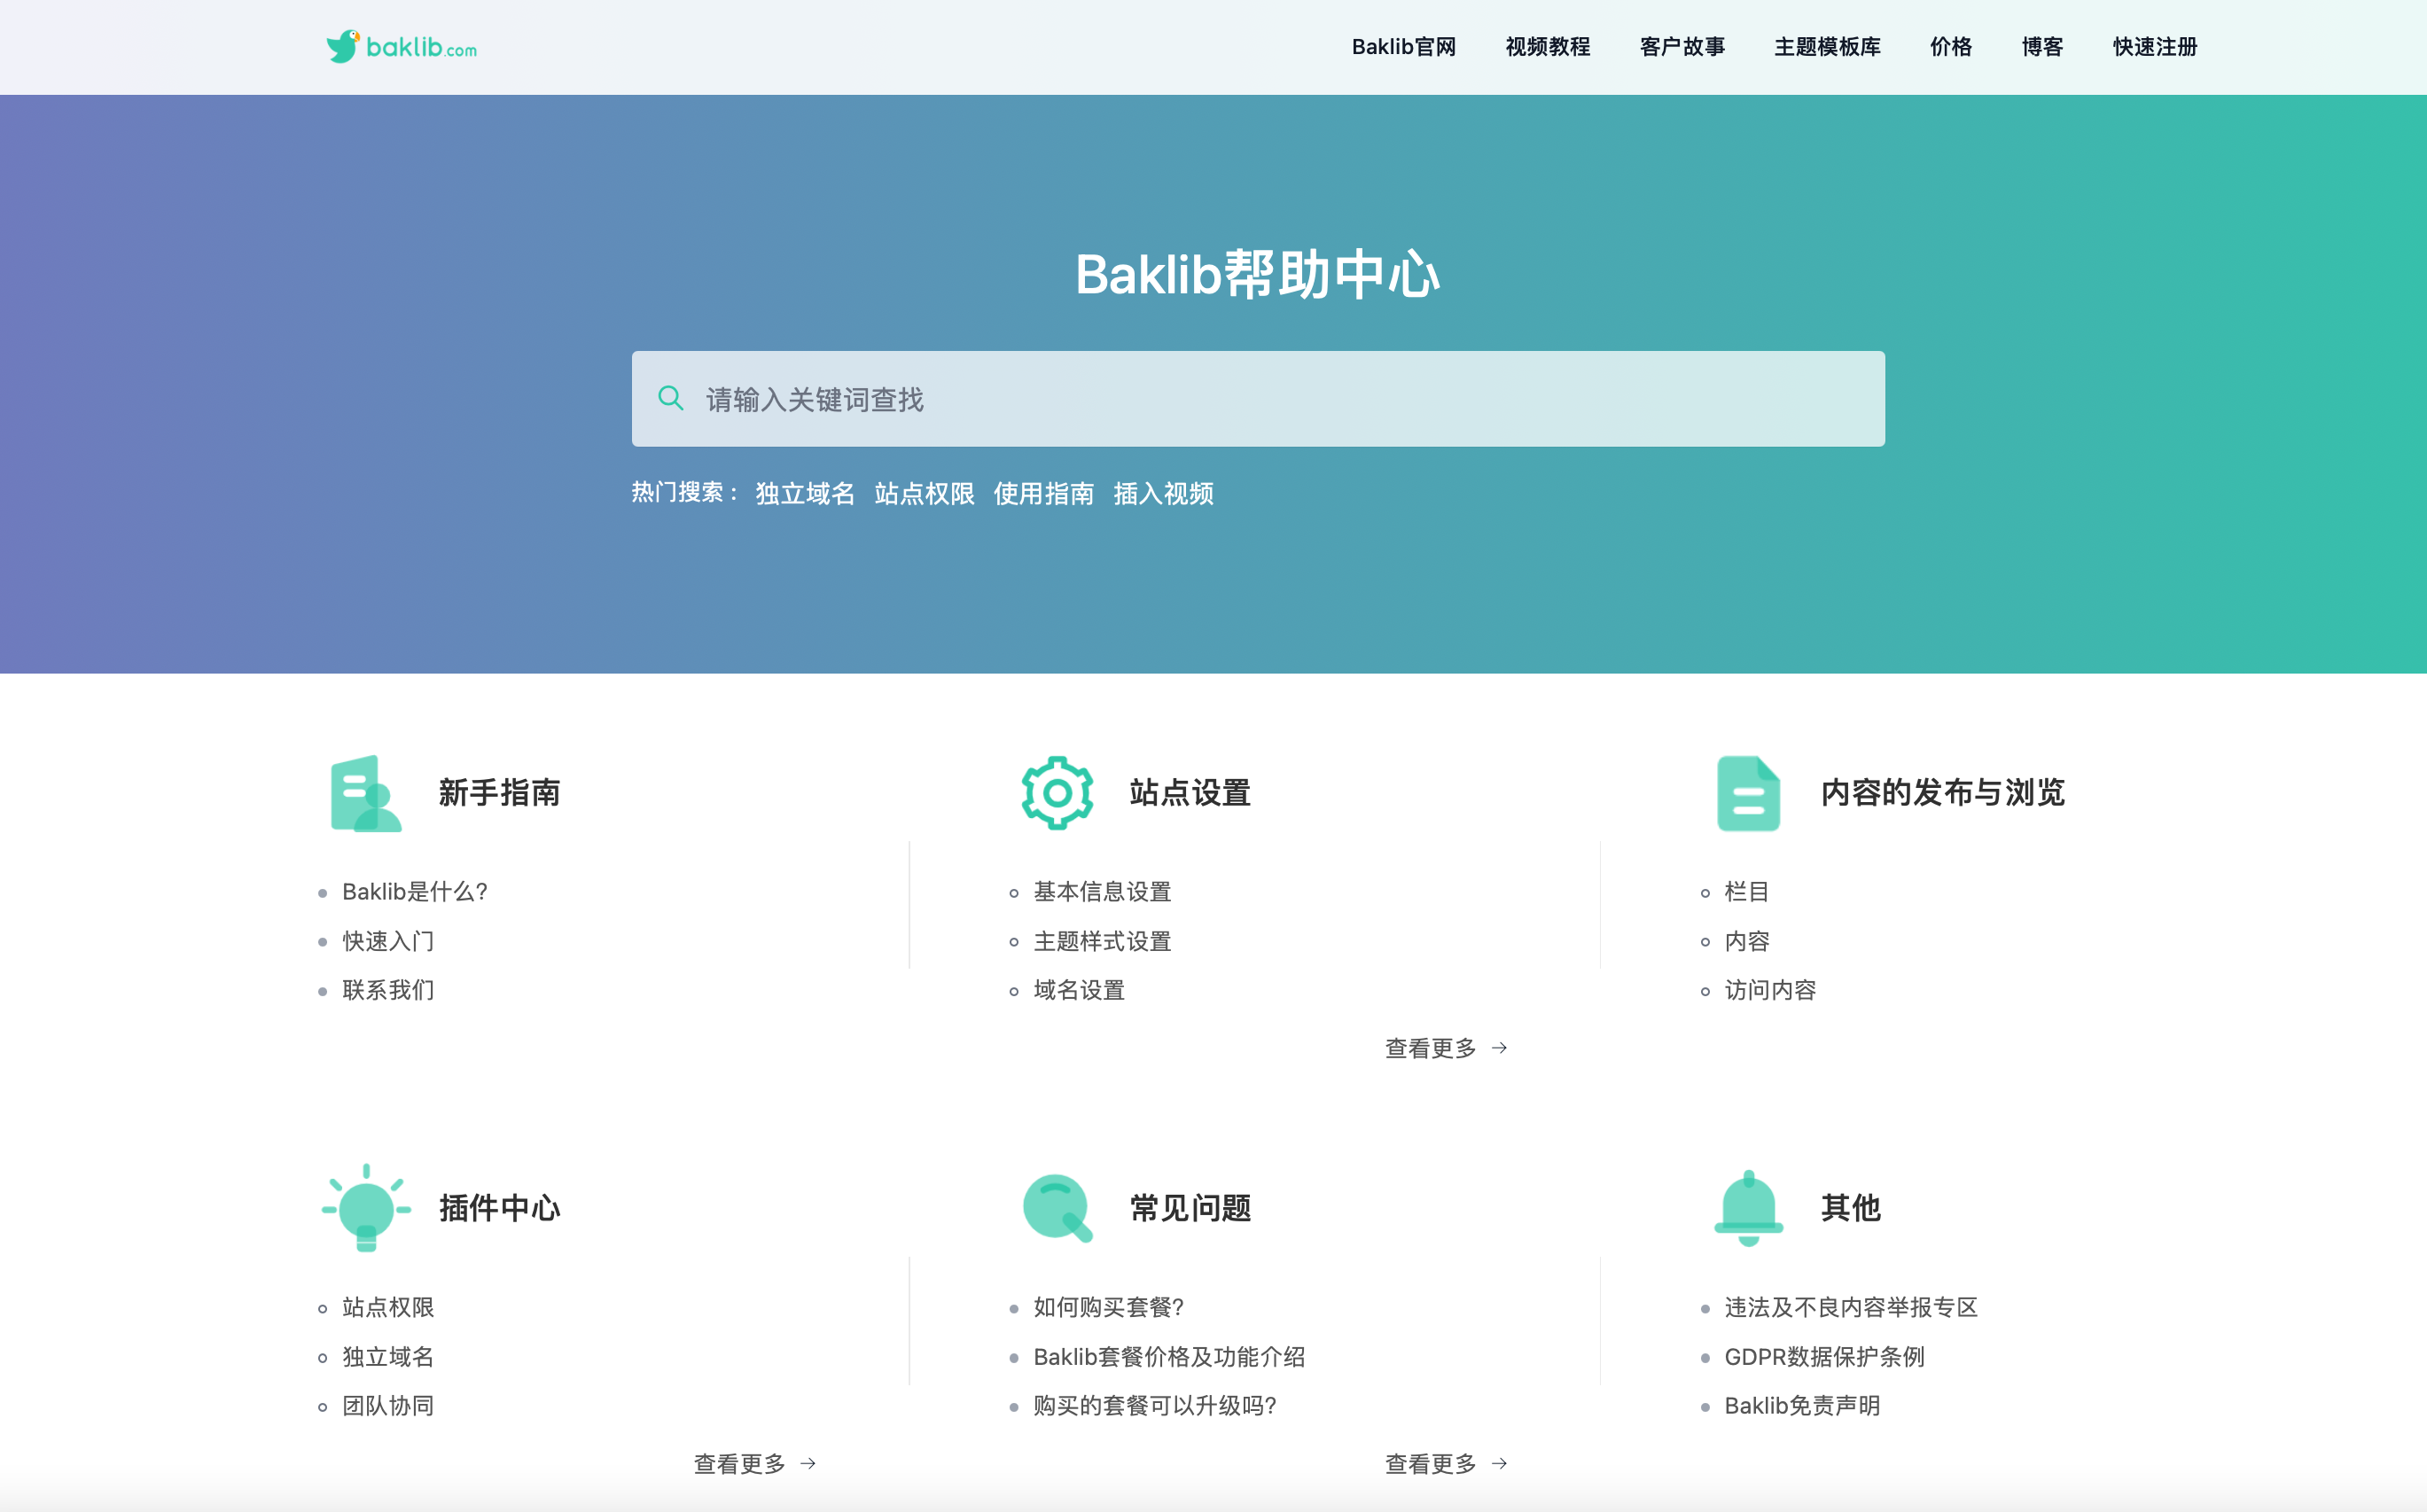Click the baklib.com bird logo
Screen dimensions: 2427x1512
(401, 46)
